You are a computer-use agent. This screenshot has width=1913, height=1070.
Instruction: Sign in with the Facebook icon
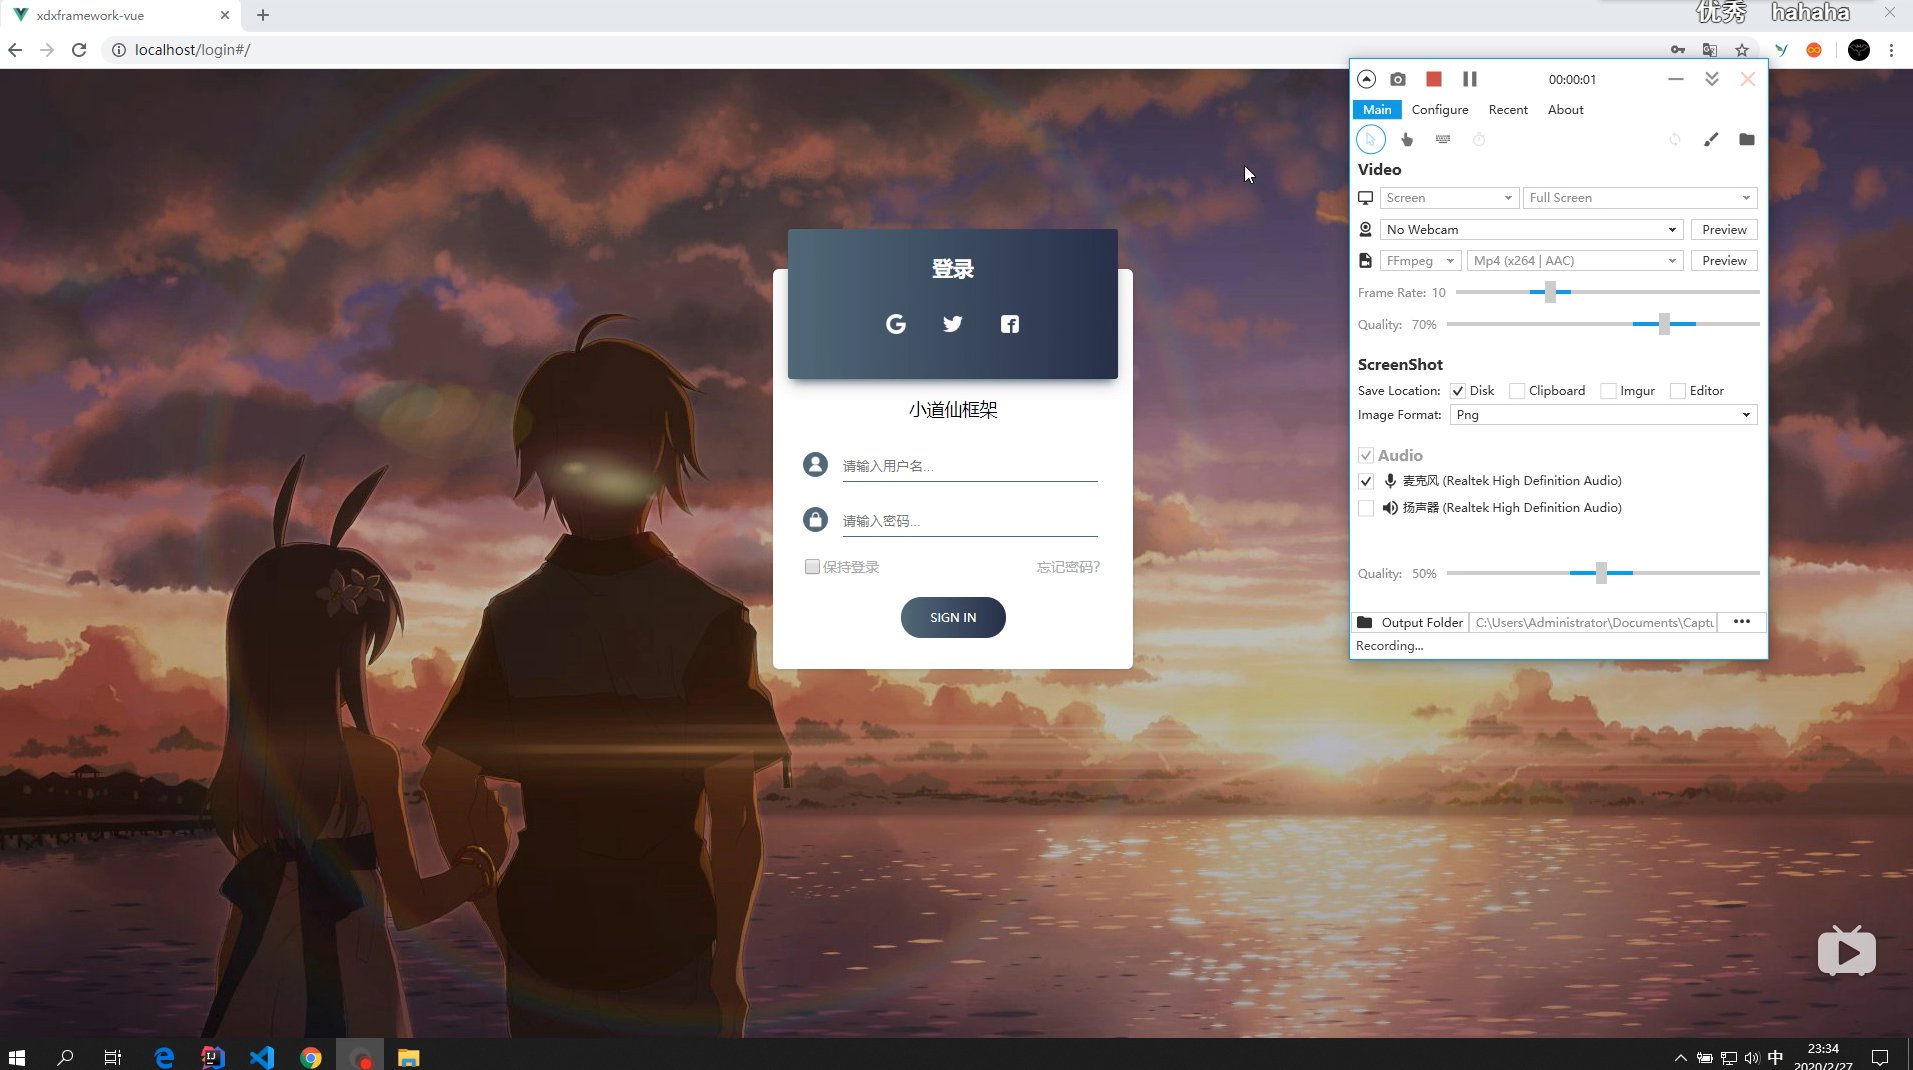pyautogui.click(x=1010, y=324)
